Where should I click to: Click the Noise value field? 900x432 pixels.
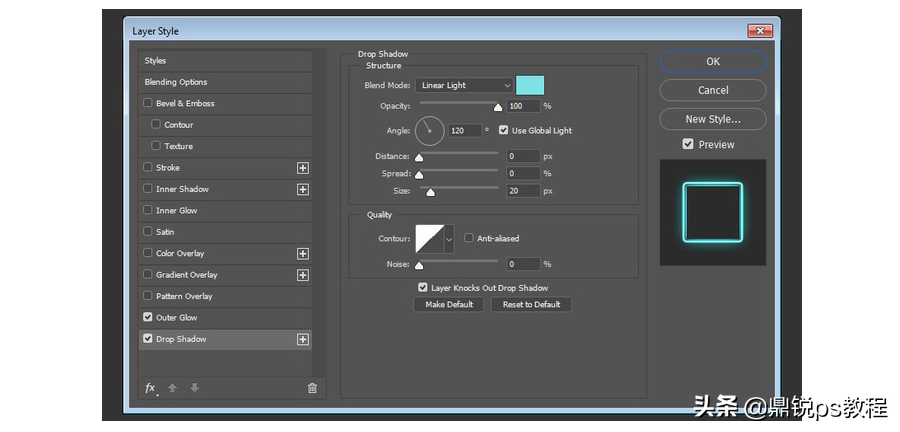click(x=523, y=264)
